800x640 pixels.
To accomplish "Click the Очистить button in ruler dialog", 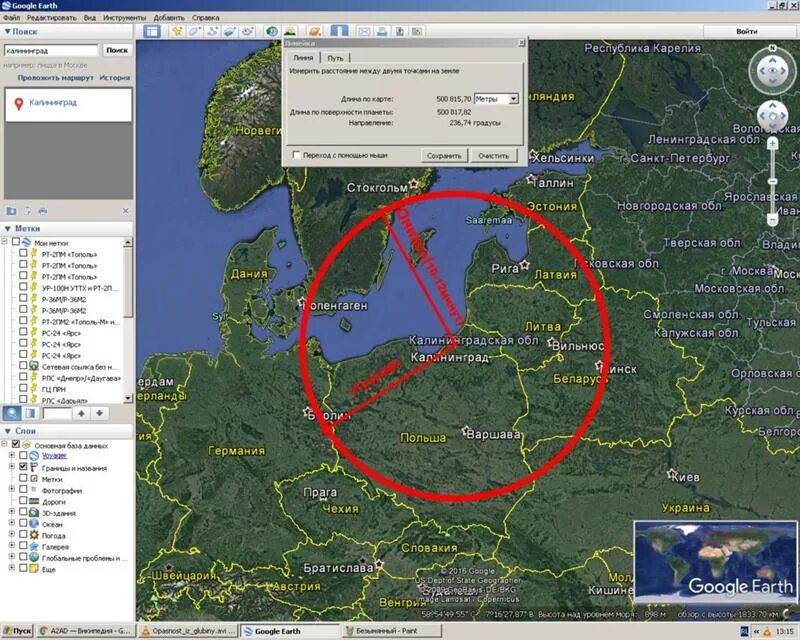I will pos(493,156).
